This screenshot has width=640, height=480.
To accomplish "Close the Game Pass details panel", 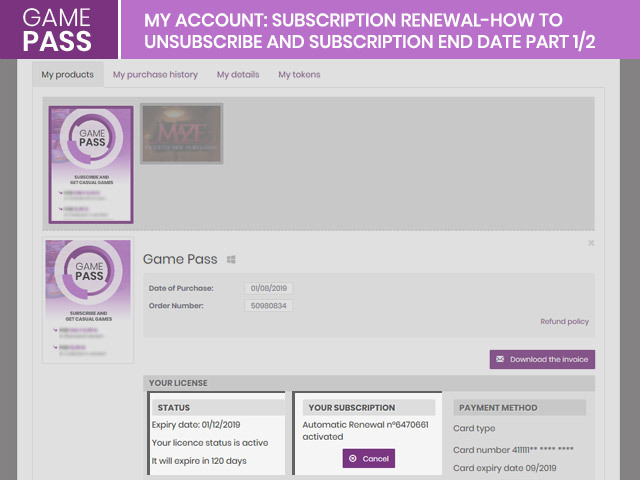I will click(x=591, y=243).
